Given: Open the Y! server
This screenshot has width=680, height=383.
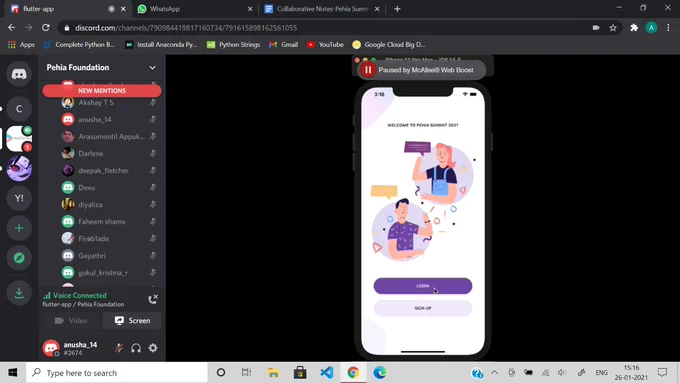Looking at the screenshot, I should tap(19, 198).
